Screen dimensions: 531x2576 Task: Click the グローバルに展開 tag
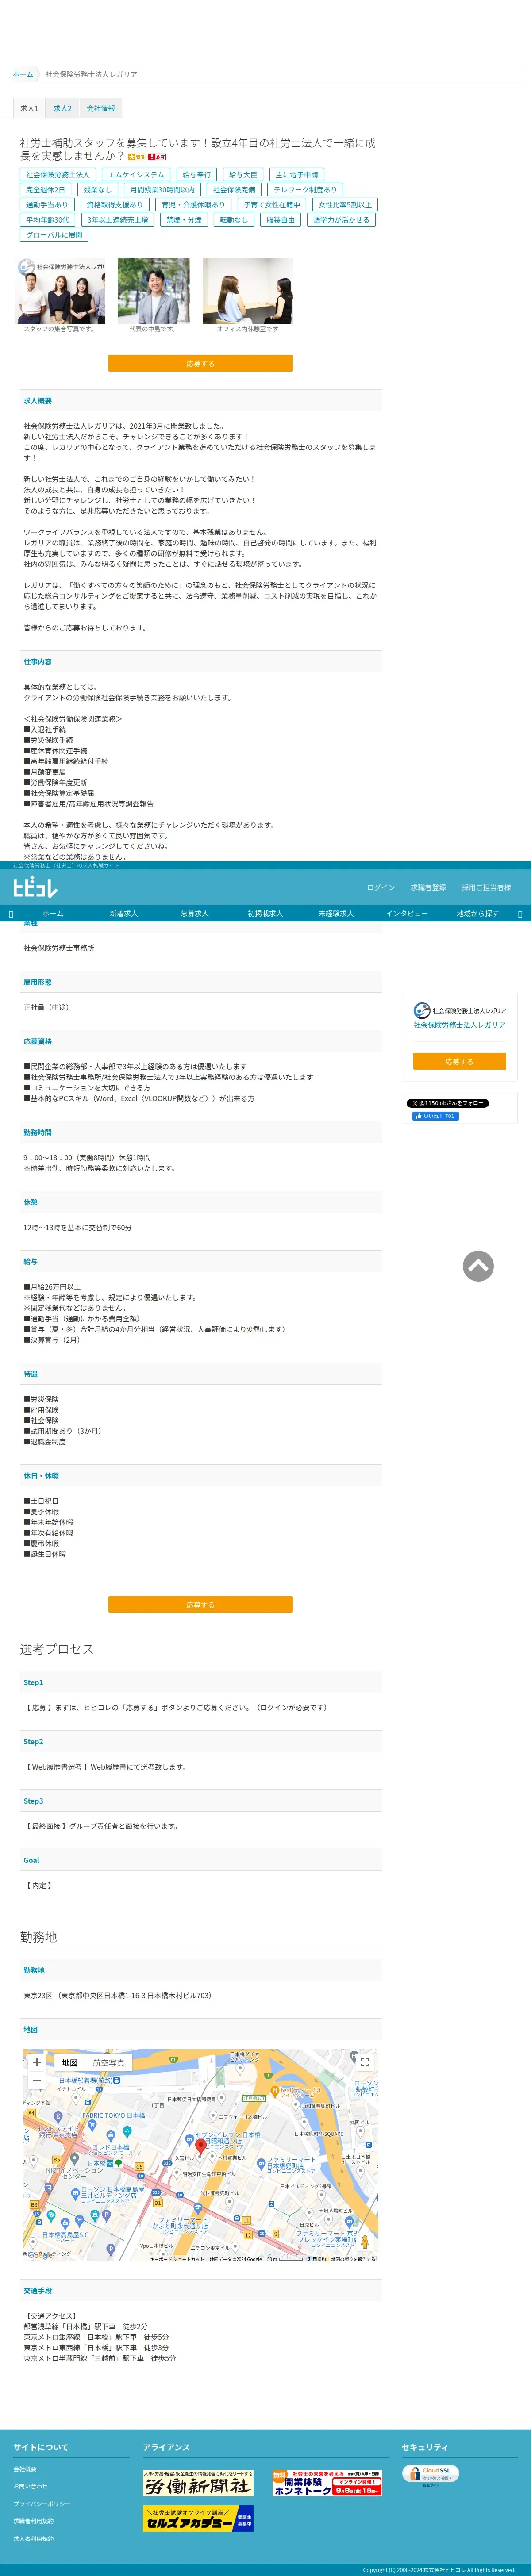point(54,234)
